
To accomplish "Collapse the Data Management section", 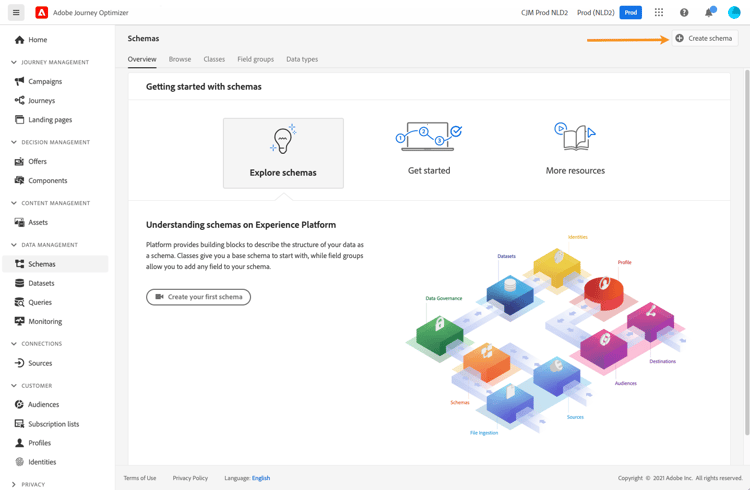I will tap(13, 245).
